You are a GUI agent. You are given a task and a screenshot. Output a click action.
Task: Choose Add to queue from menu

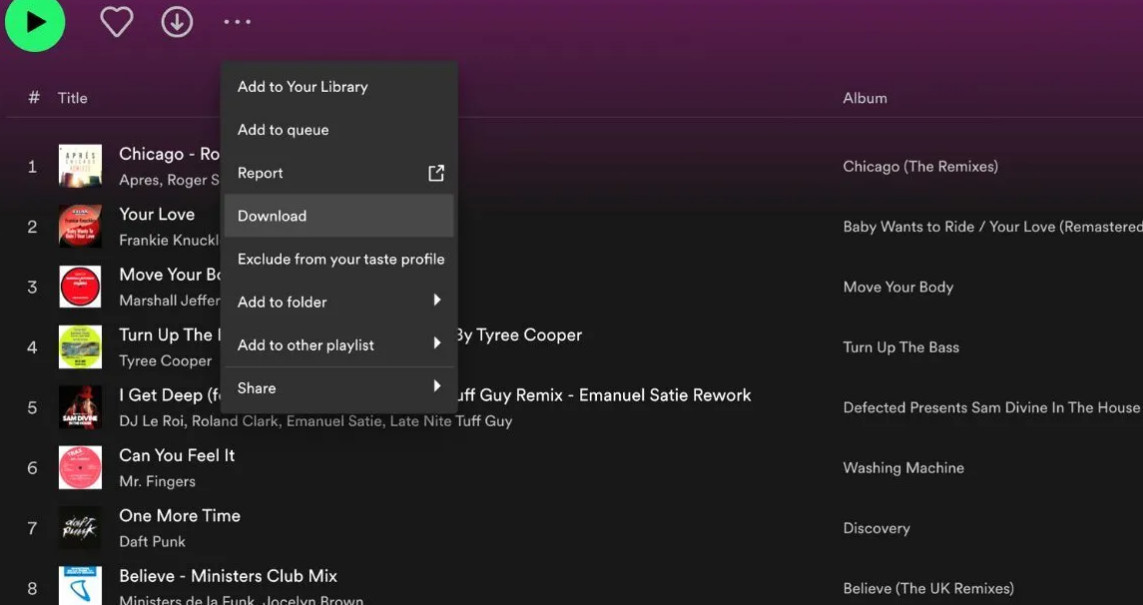(x=339, y=130)
